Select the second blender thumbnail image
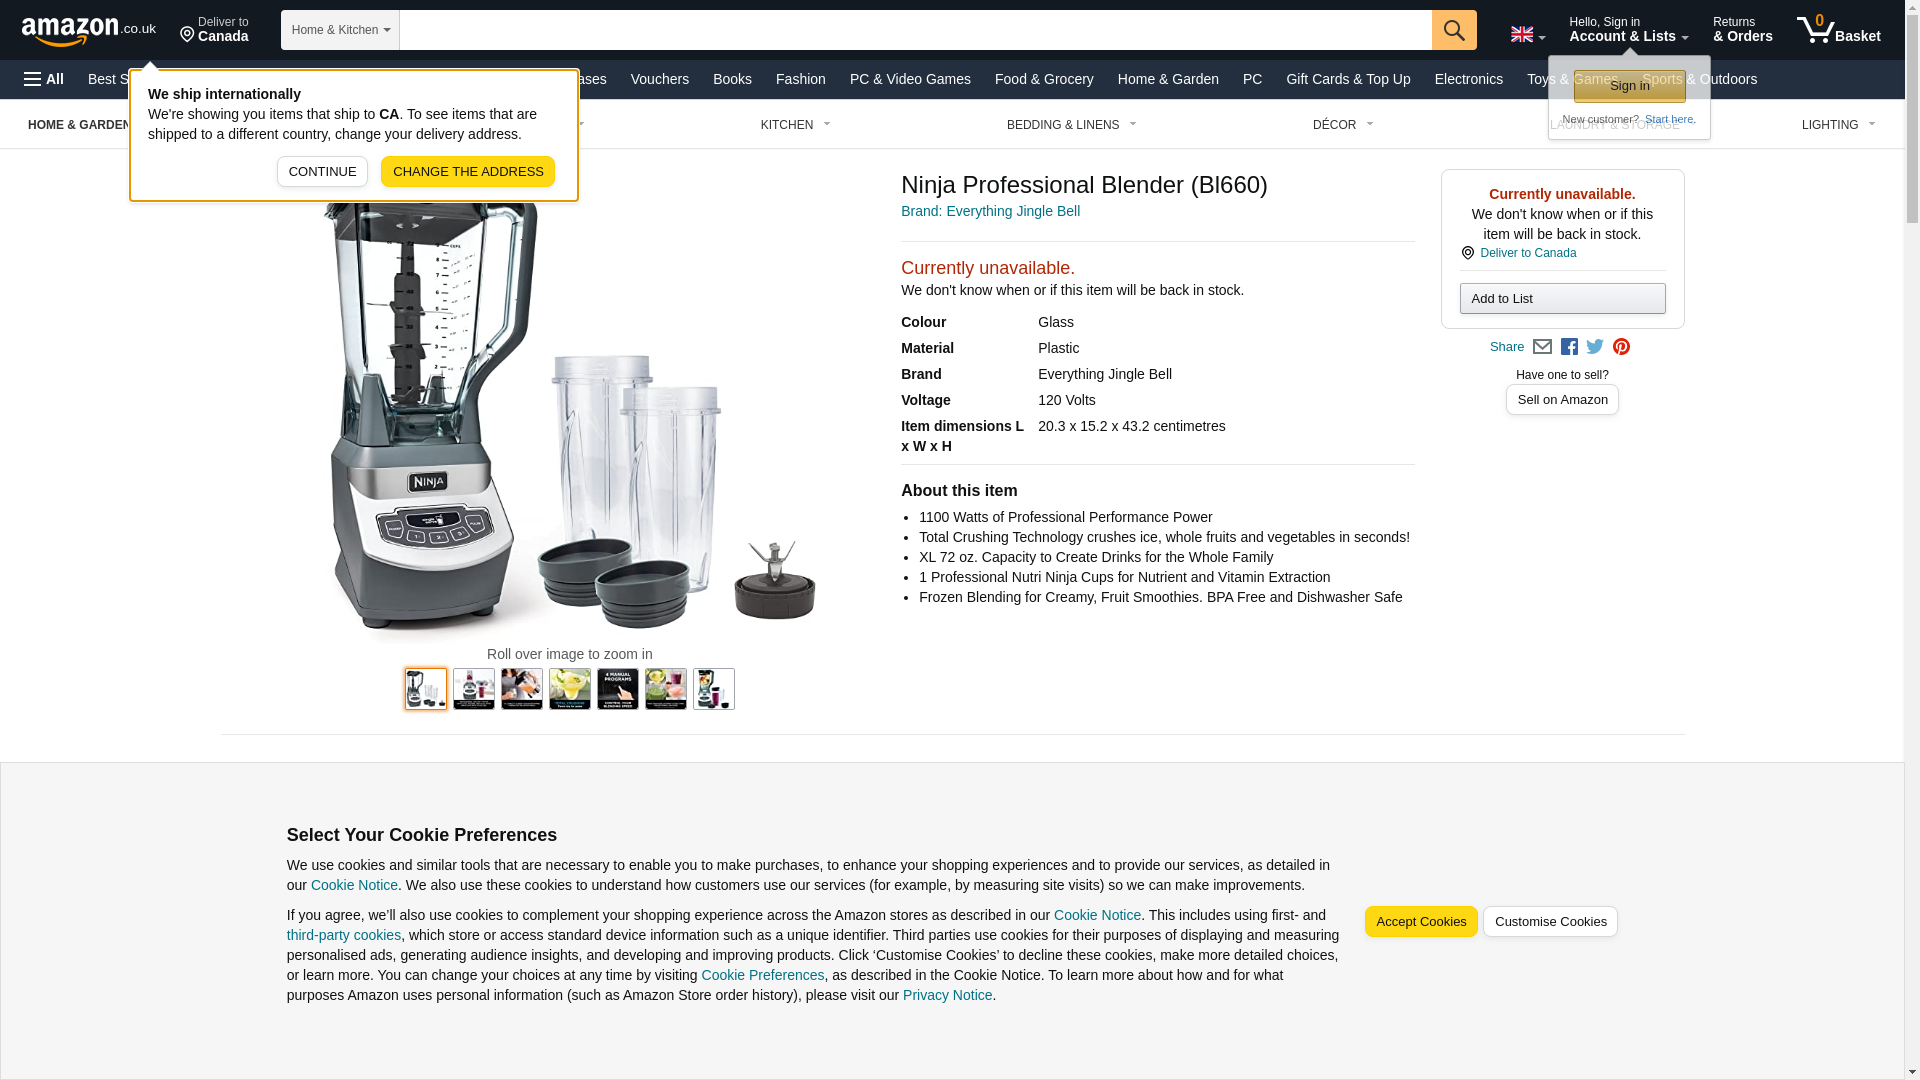1920x1080 pixels. [x=474, y=689]
